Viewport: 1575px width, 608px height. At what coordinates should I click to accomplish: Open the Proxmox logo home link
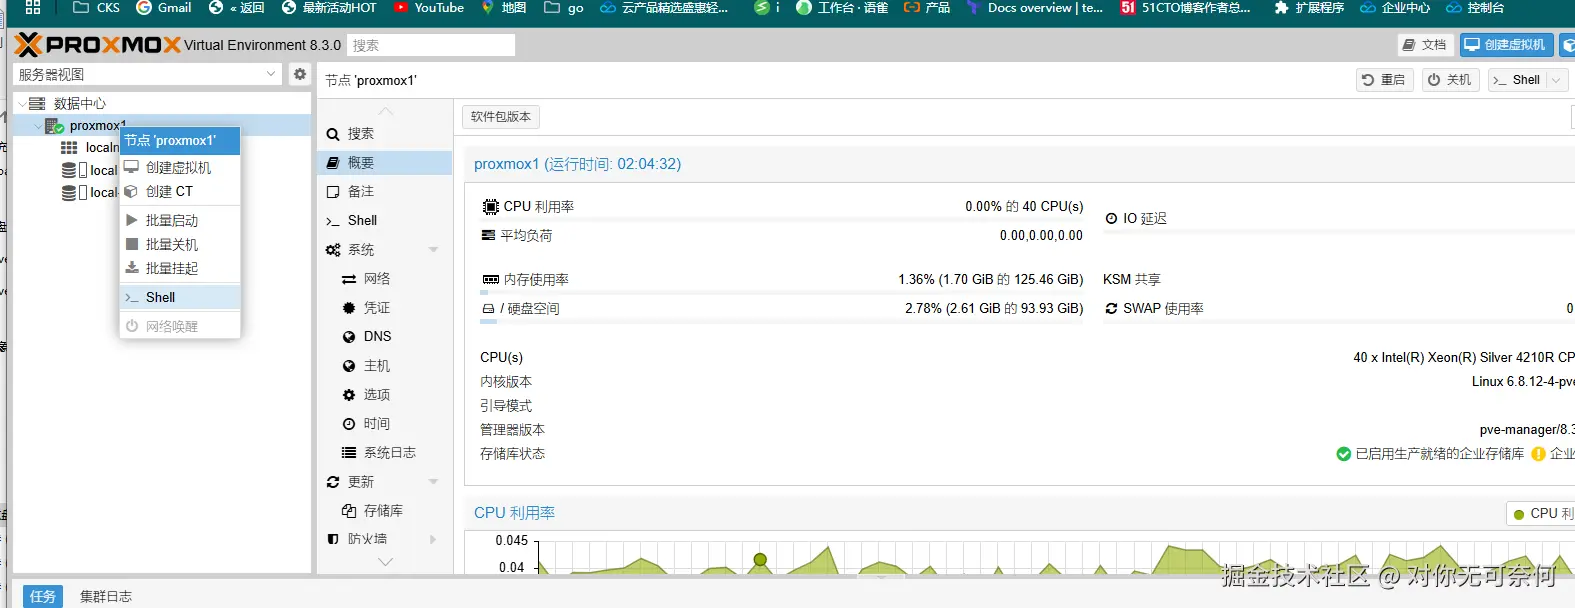pyautogui.click(x=97, y=45)
